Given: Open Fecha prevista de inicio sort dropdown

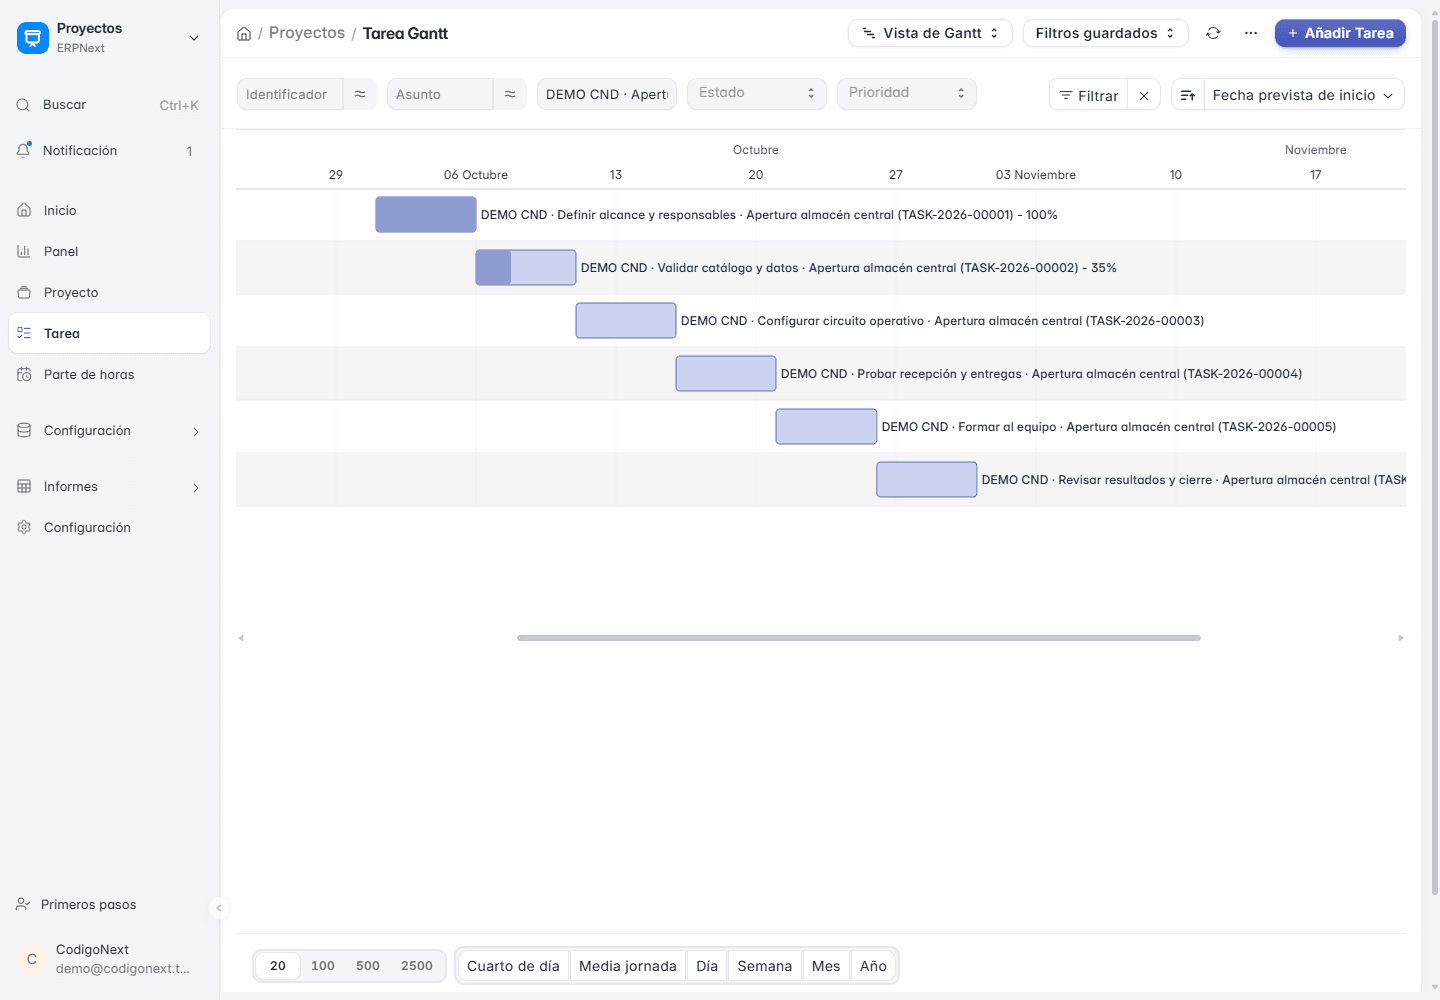Looking at the screenshot, I should [1304, 95].
